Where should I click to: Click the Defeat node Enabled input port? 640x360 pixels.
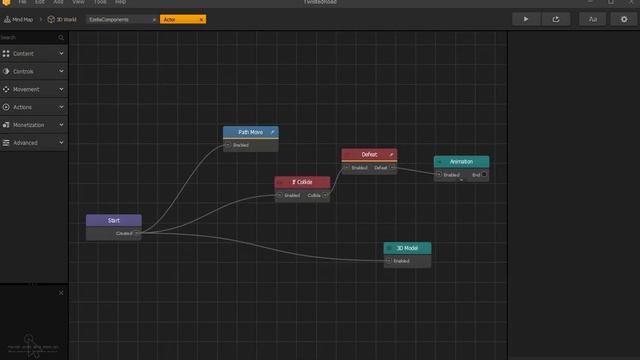(347, 167)
